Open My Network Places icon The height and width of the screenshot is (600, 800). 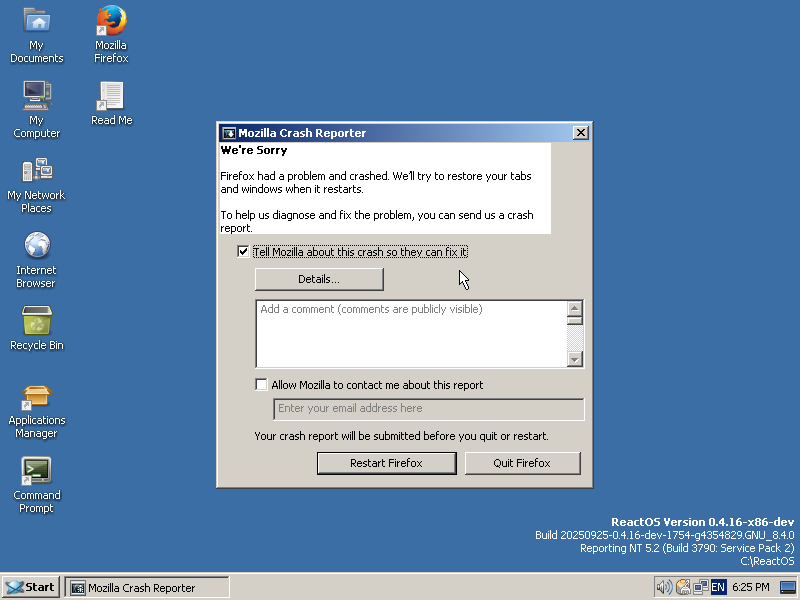(x=36, y=171)
